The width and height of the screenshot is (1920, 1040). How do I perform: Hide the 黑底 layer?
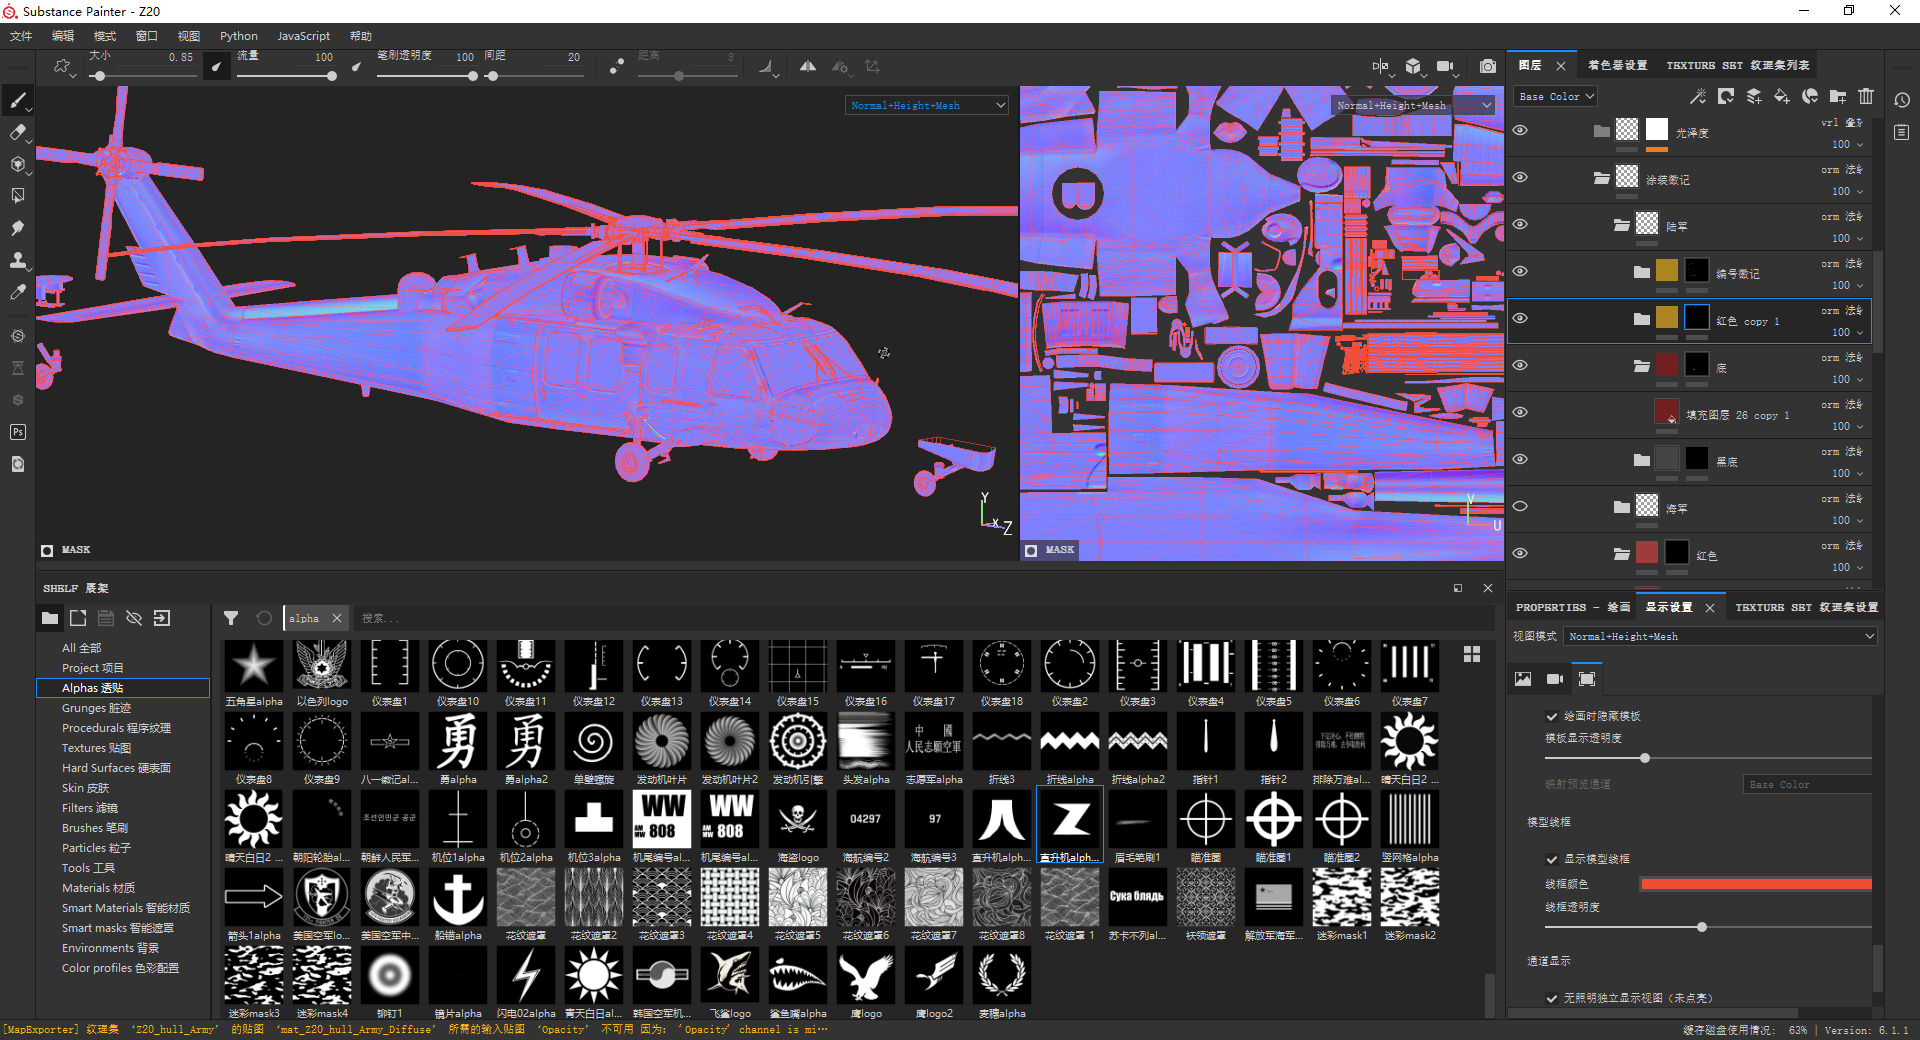1520,459
